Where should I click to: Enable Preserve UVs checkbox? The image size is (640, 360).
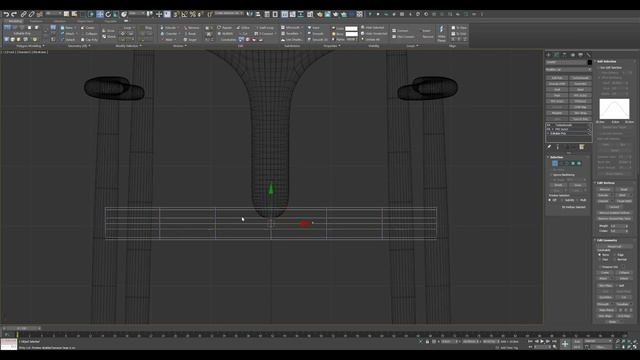(600, 267)
